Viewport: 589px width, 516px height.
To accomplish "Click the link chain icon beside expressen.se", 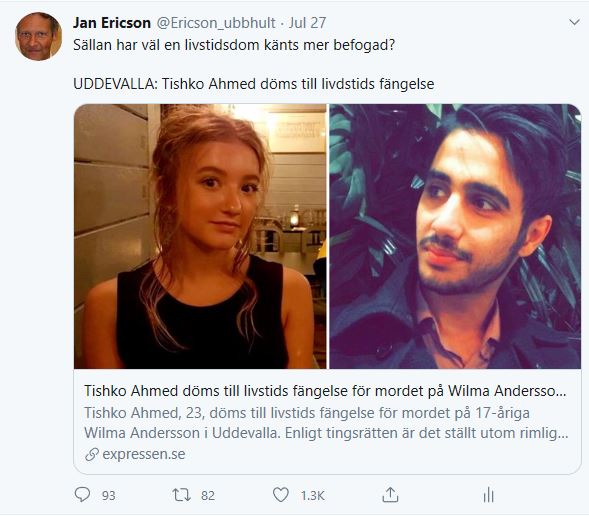I will coord(92,454).
